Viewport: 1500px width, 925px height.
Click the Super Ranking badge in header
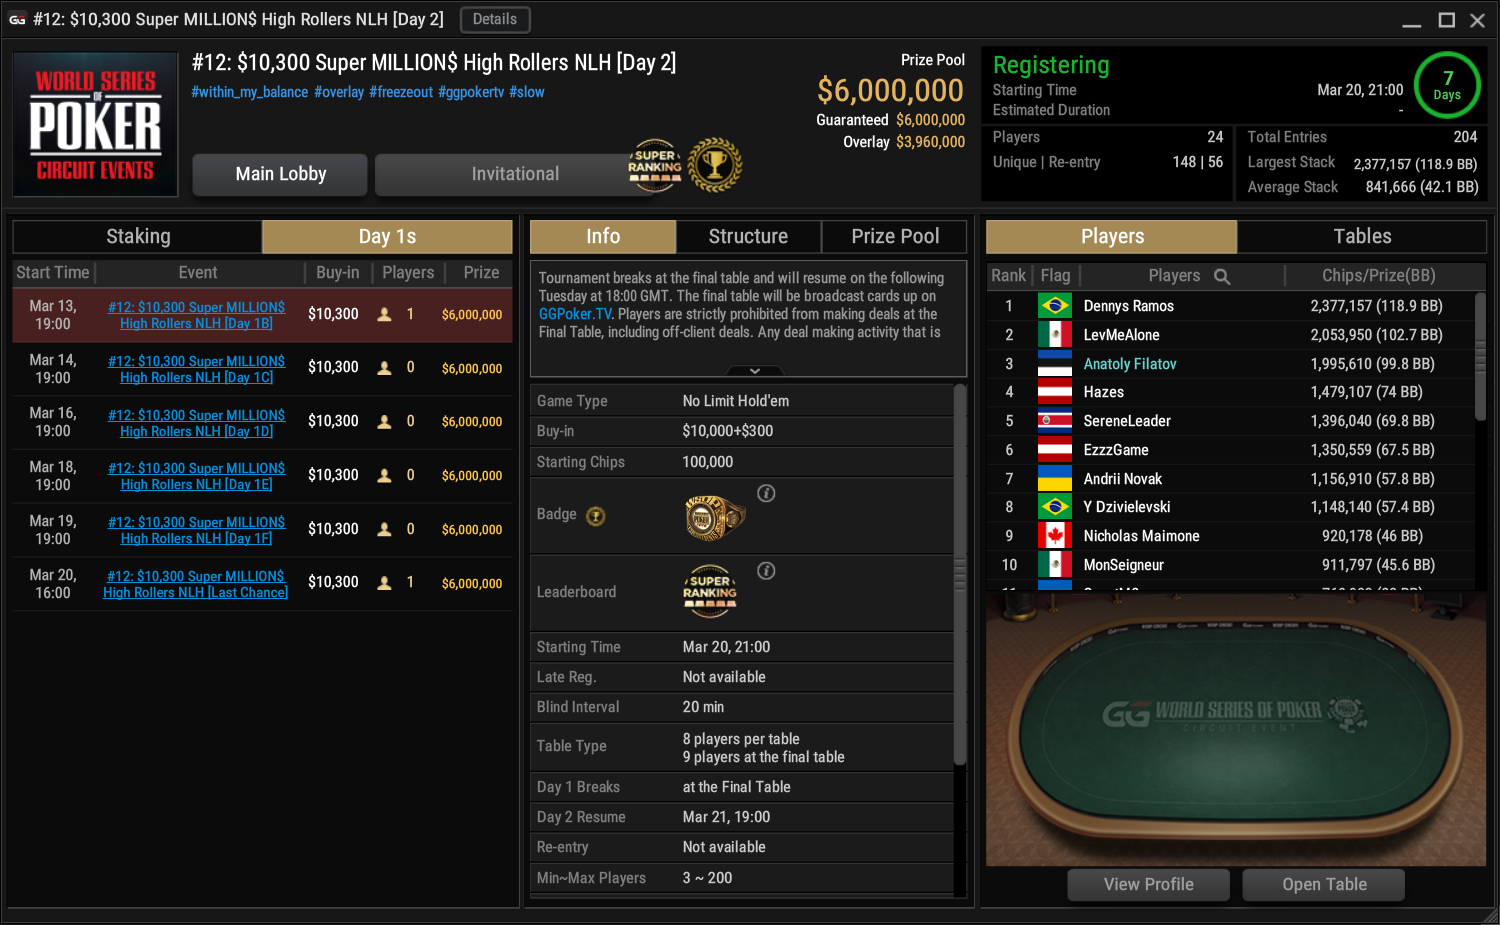point(655,166)
